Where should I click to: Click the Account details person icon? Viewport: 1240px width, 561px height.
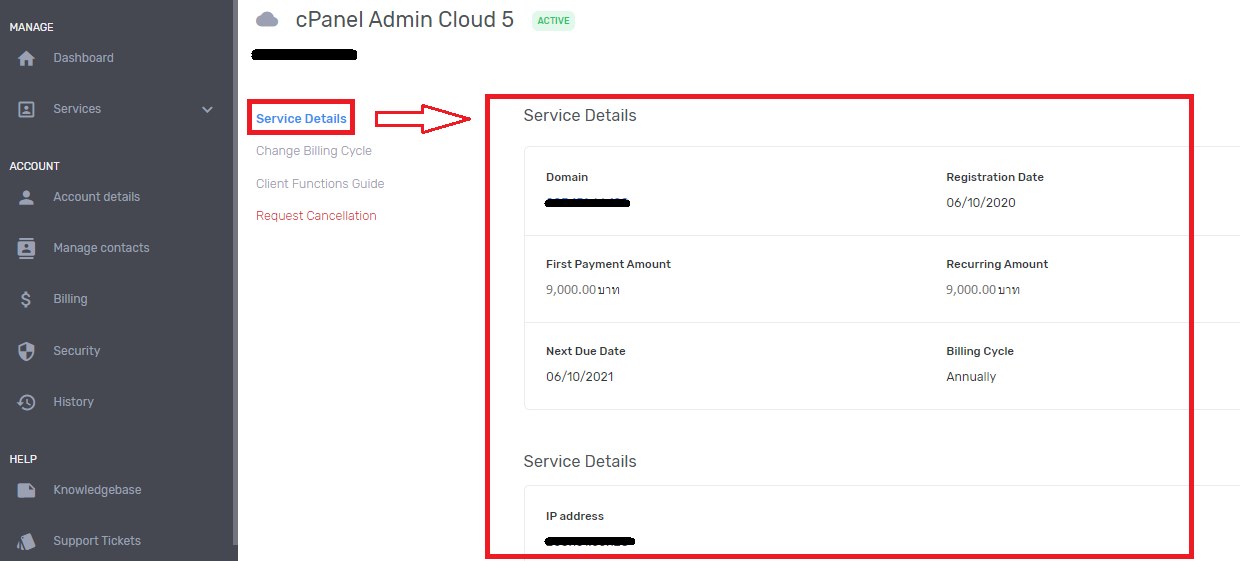[x=27, y=197]
